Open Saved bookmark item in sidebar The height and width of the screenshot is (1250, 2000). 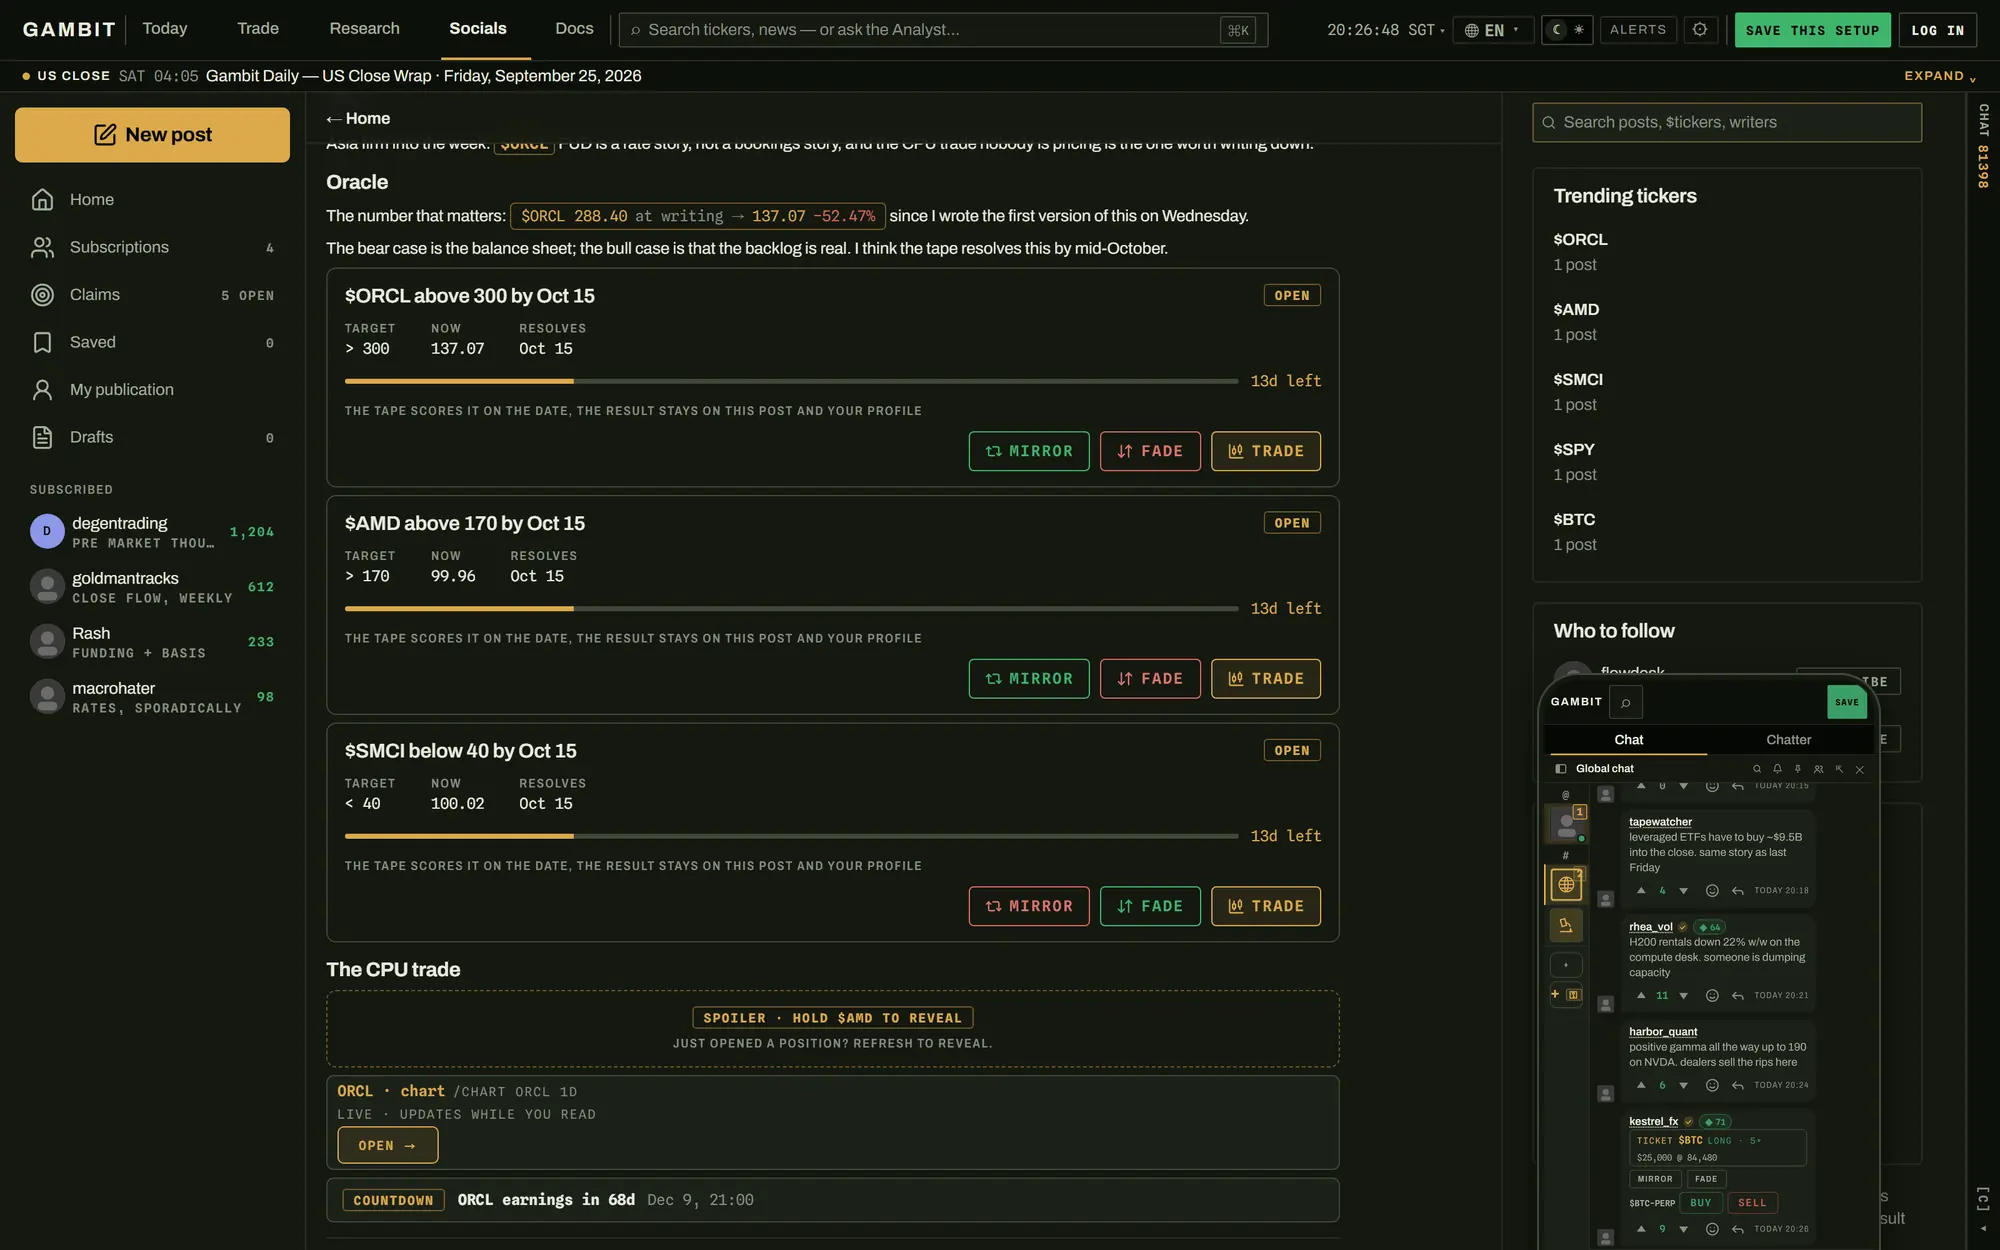[x=152, y=342]
